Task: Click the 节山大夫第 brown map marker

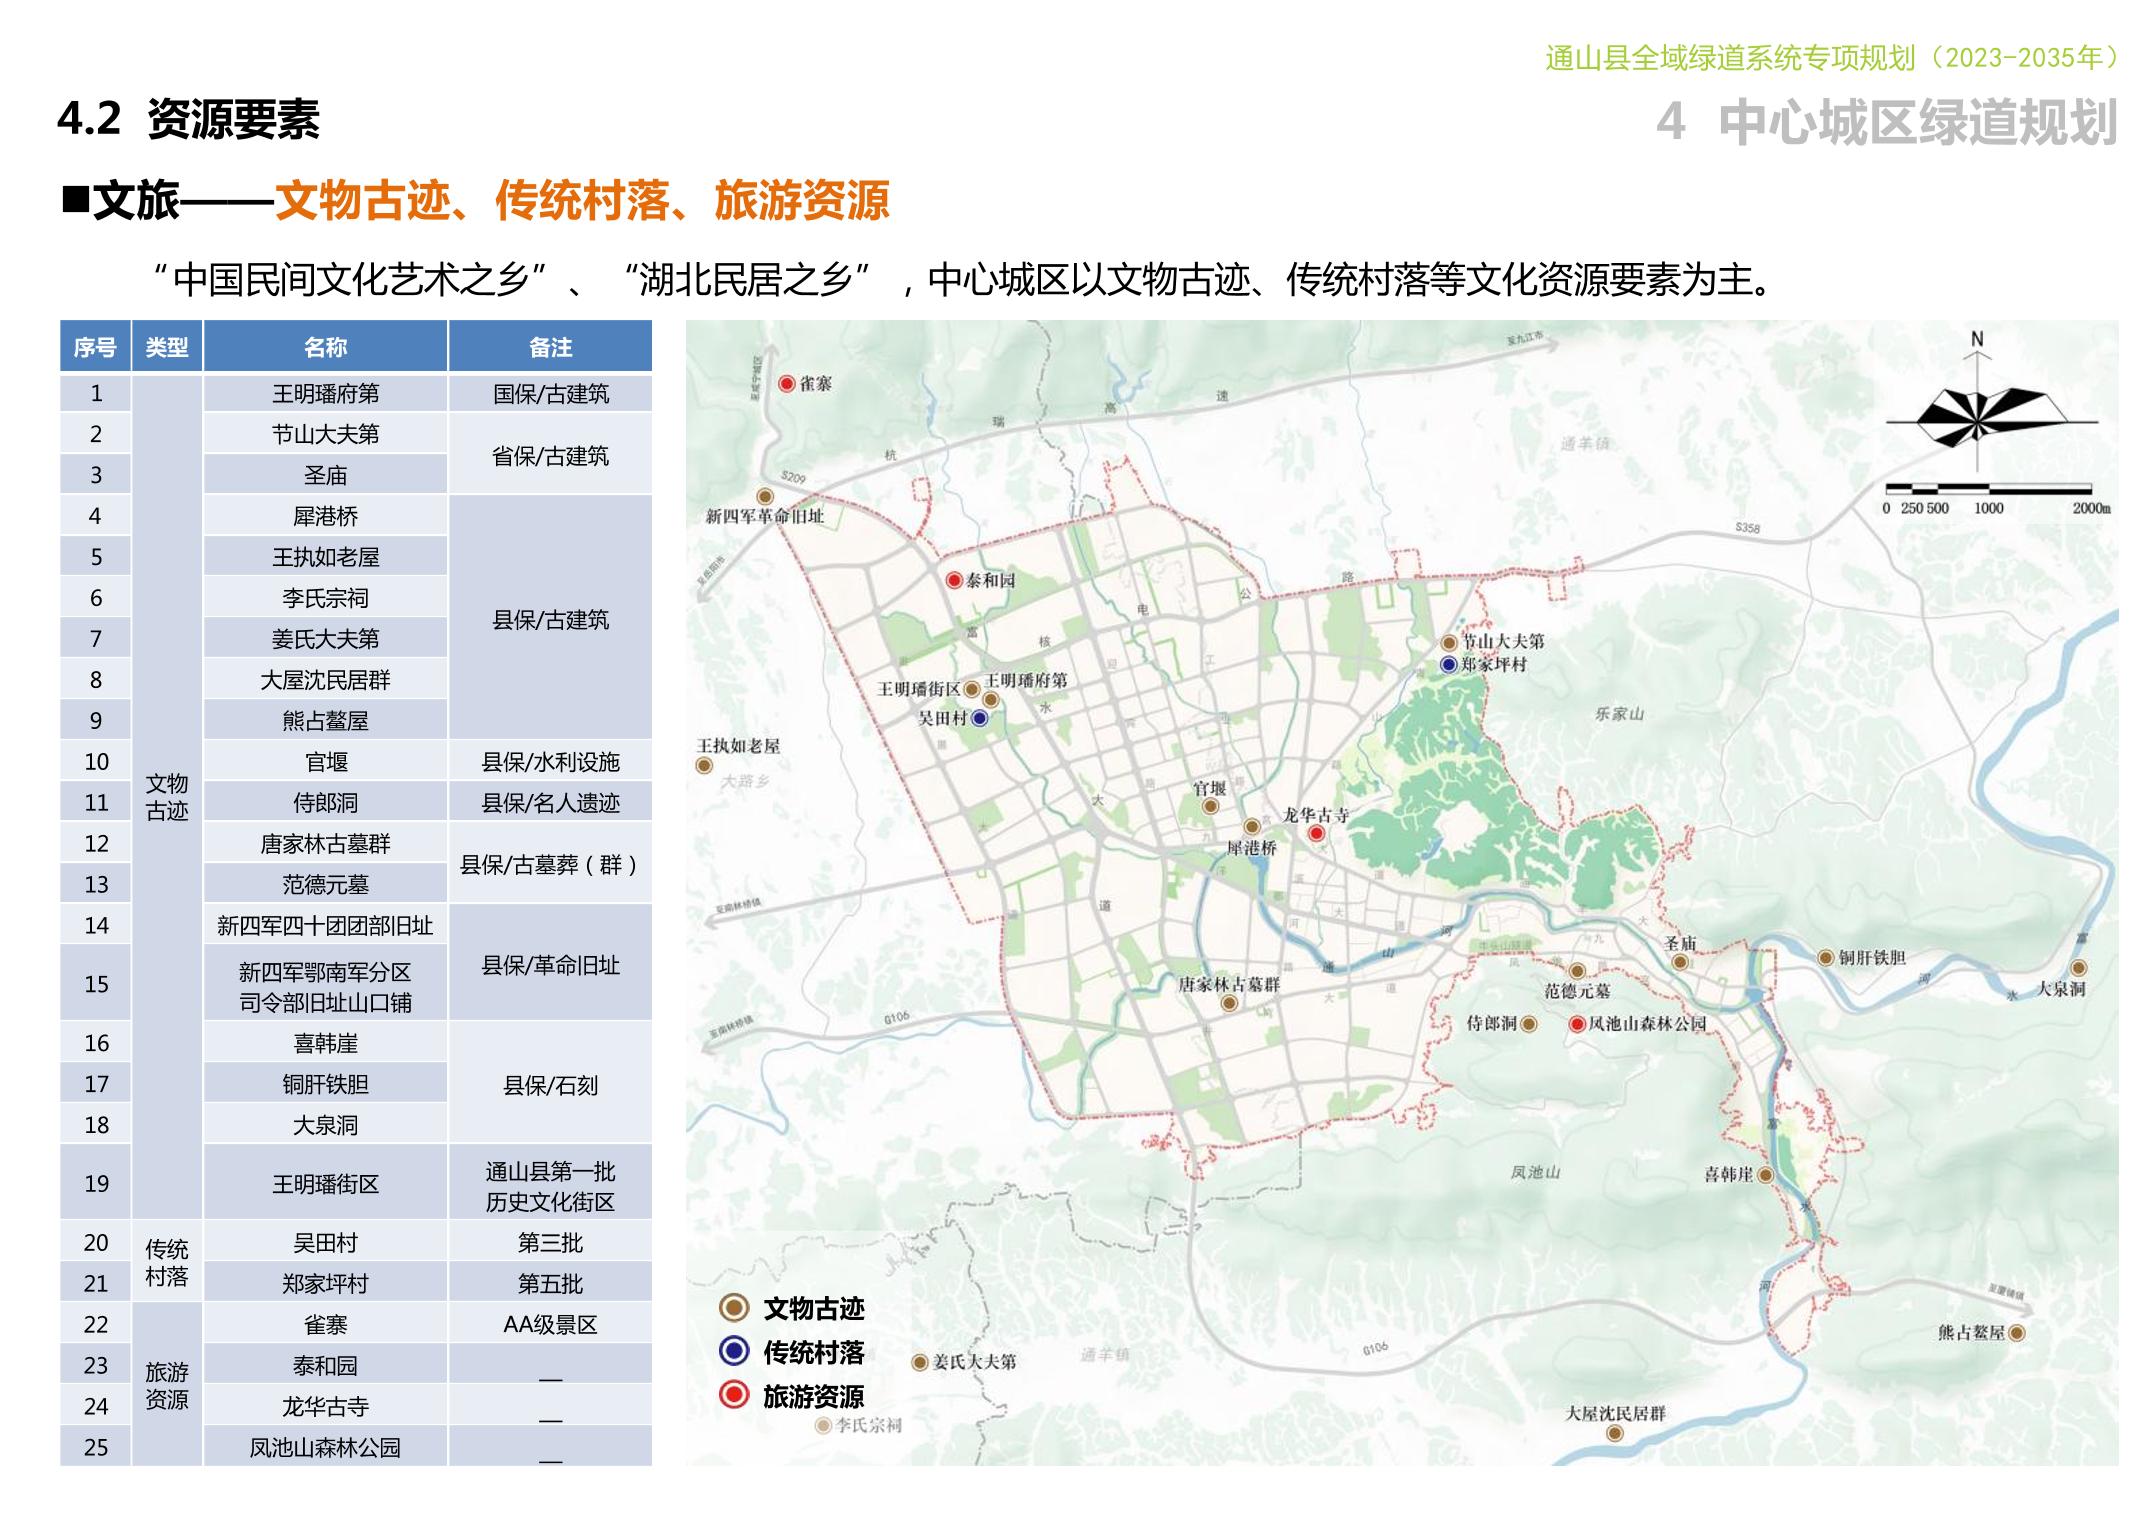Action: [x=1449, y=643]
